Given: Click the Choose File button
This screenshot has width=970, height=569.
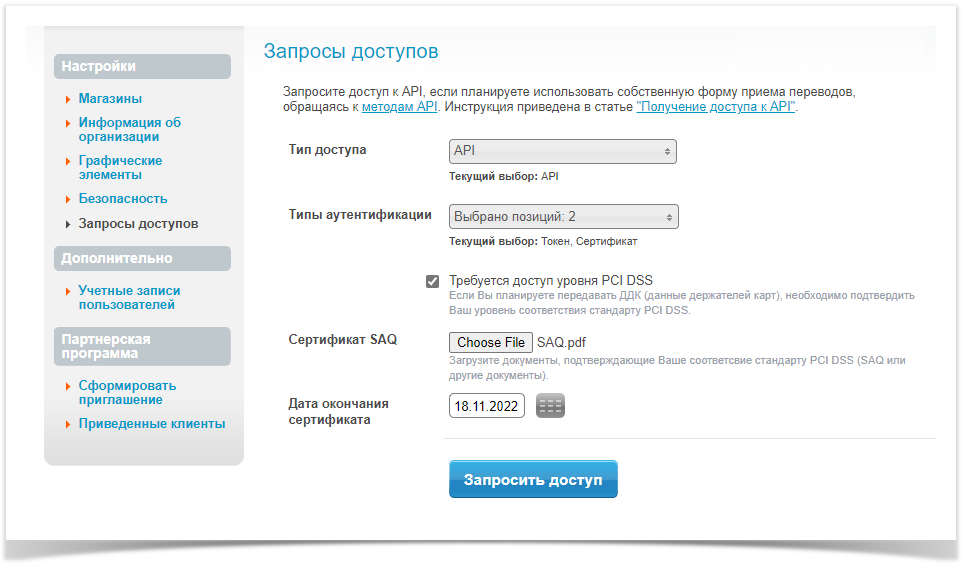Looking at the screenshot, I should [491, 343].
